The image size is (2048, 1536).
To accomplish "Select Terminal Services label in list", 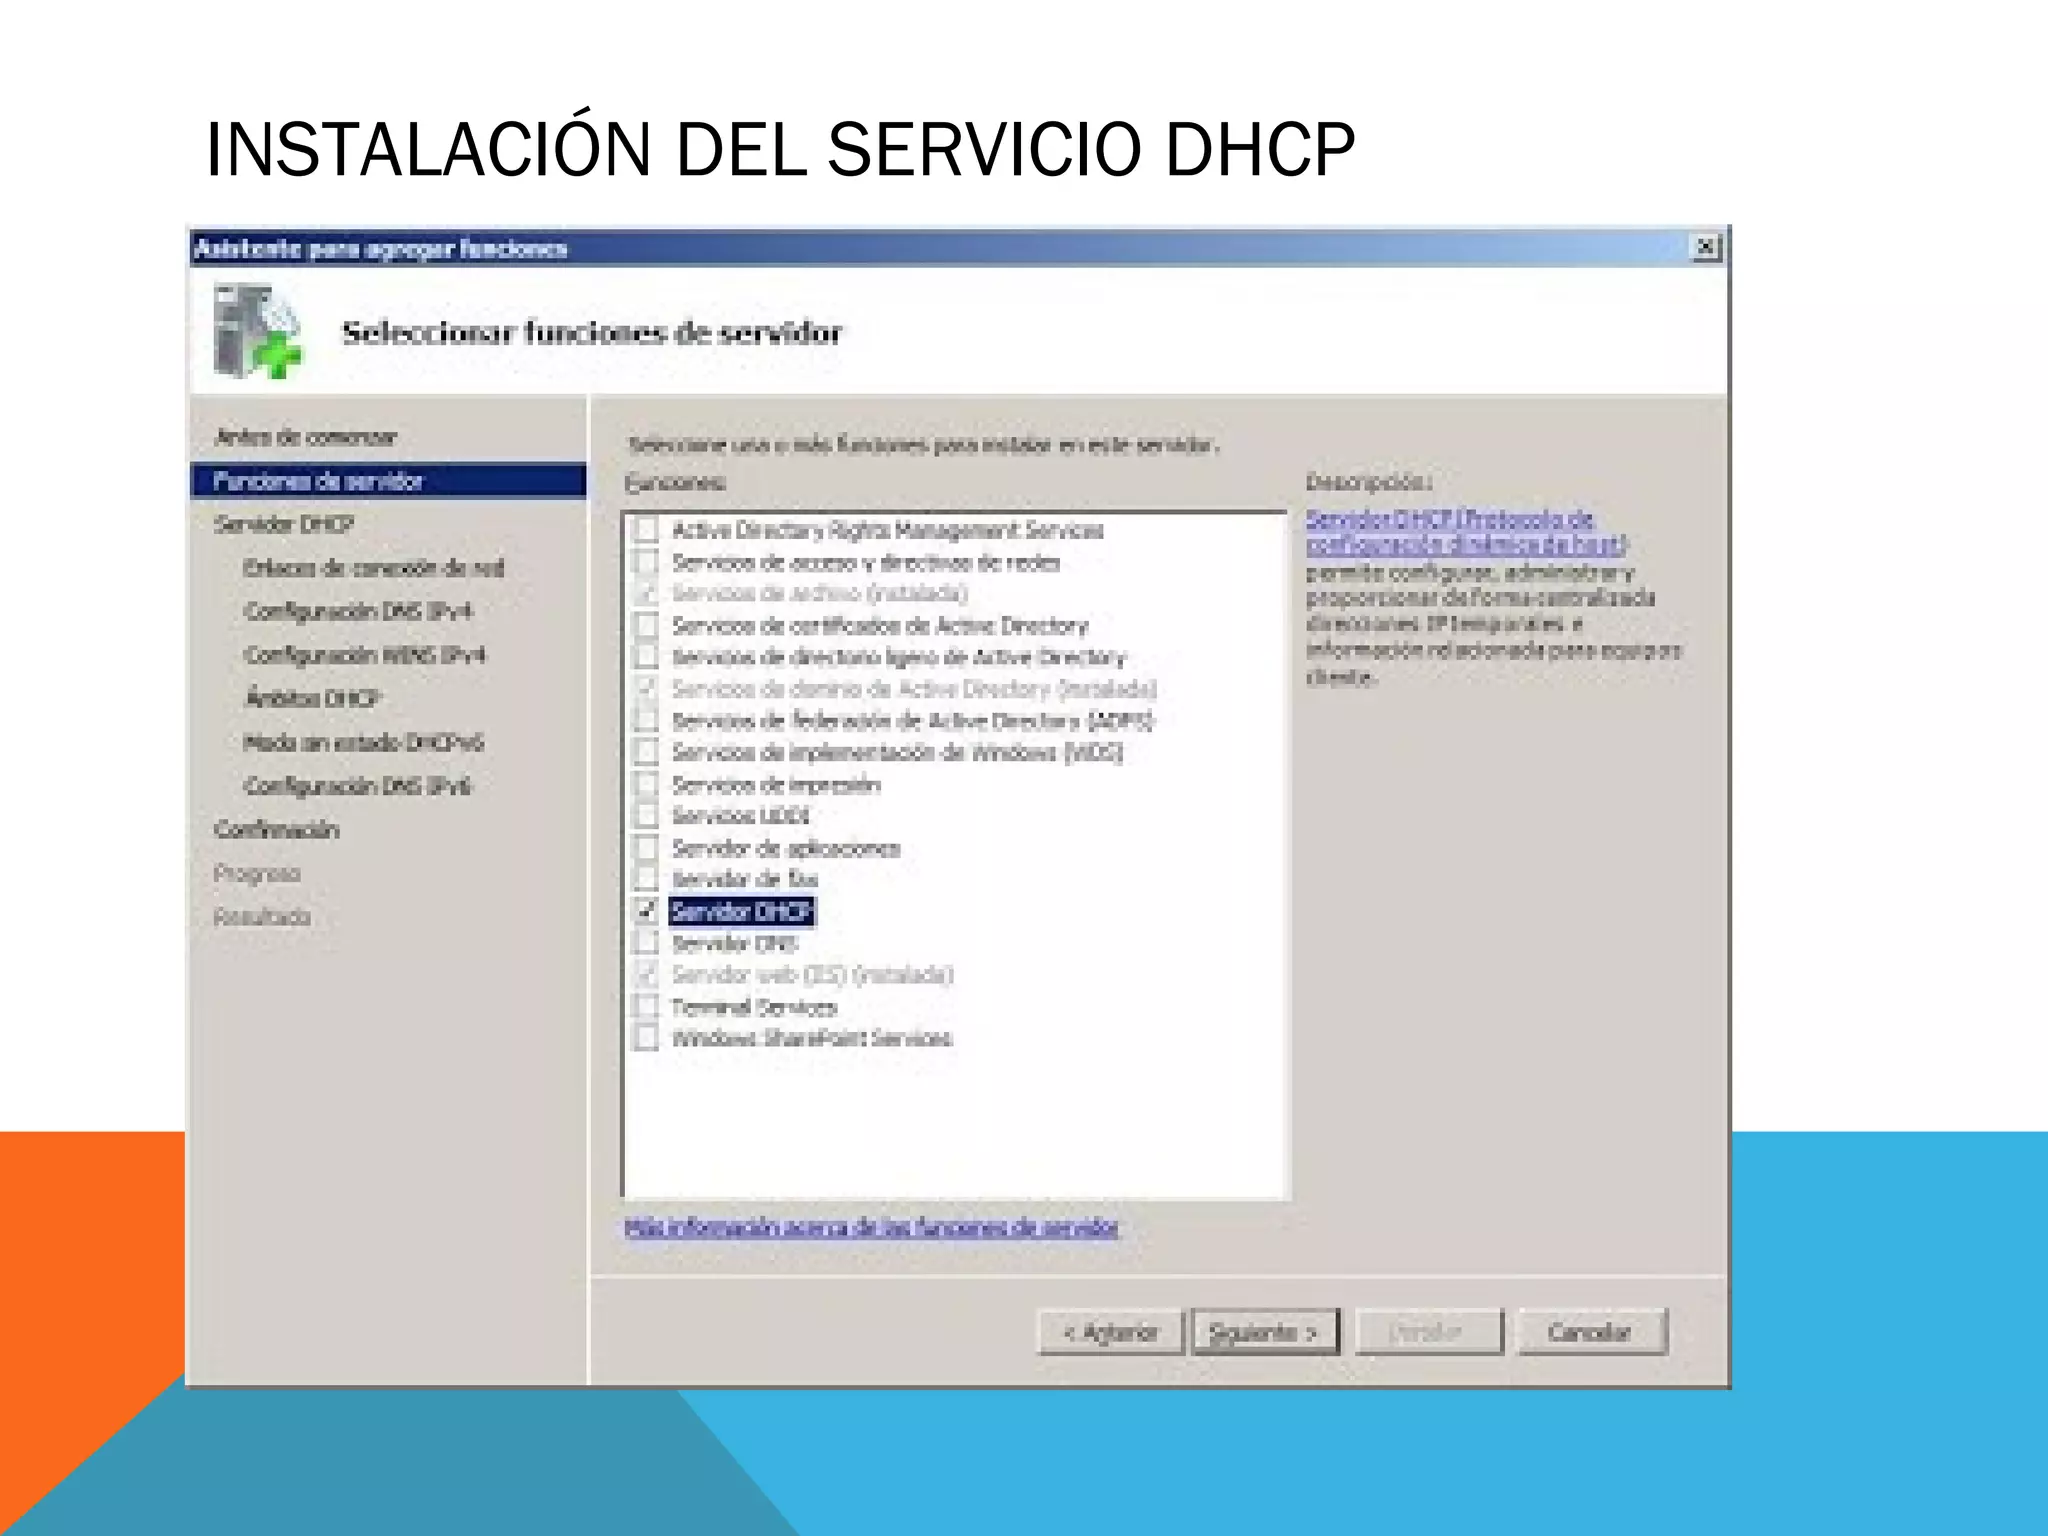I will [x=754, y=1007].
